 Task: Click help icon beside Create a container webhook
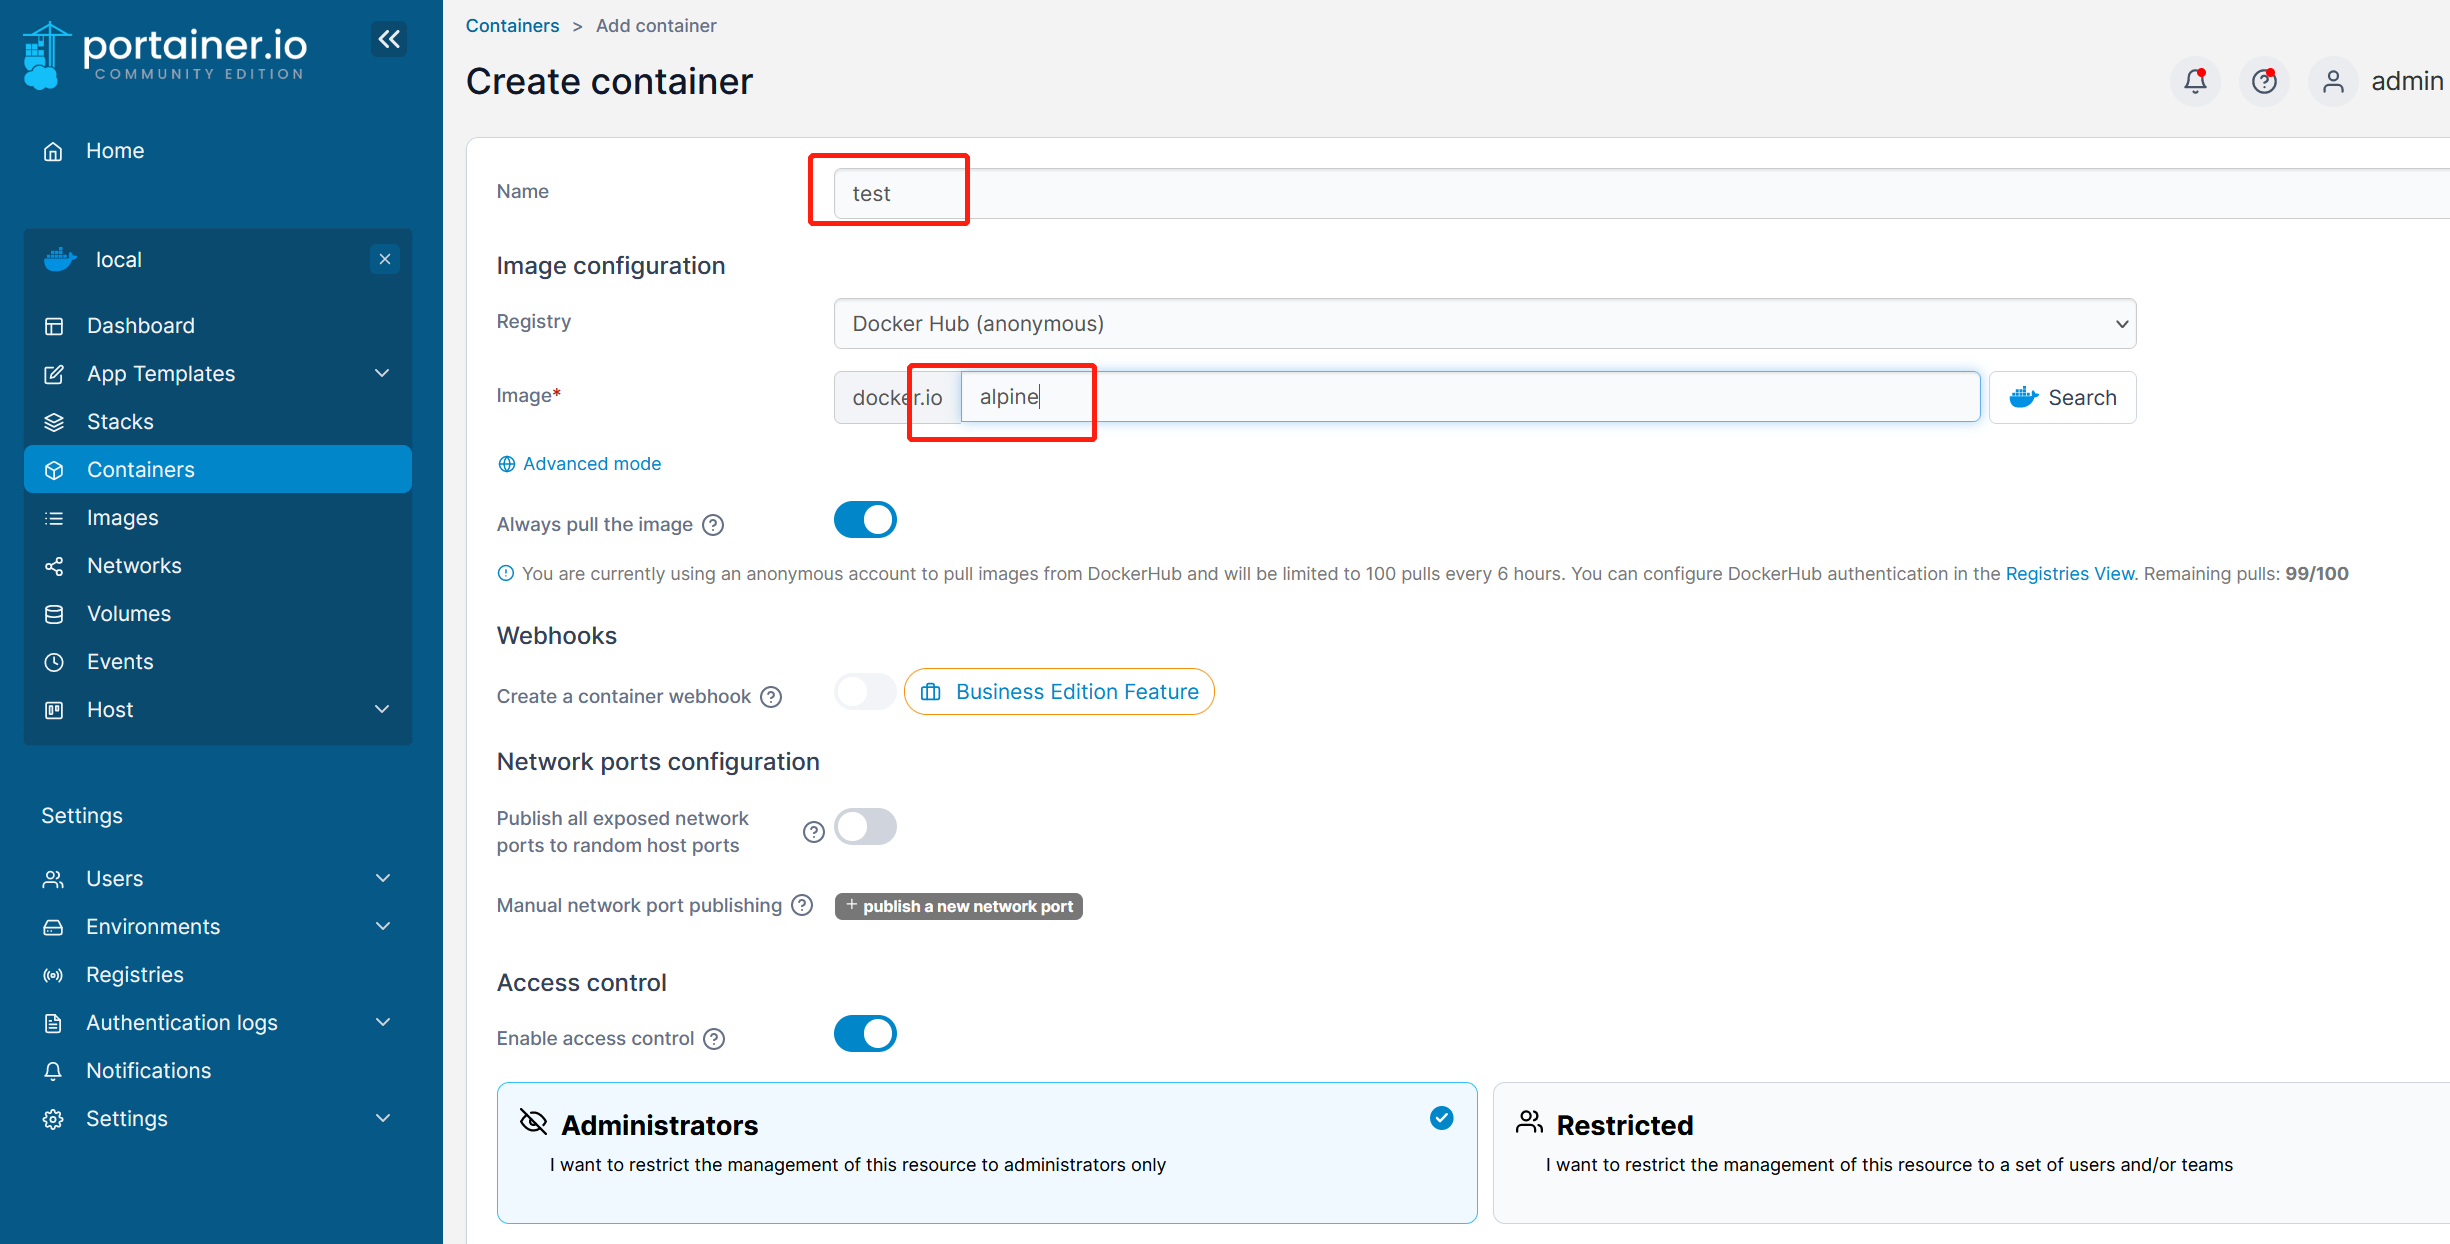(x=771, y=697)
